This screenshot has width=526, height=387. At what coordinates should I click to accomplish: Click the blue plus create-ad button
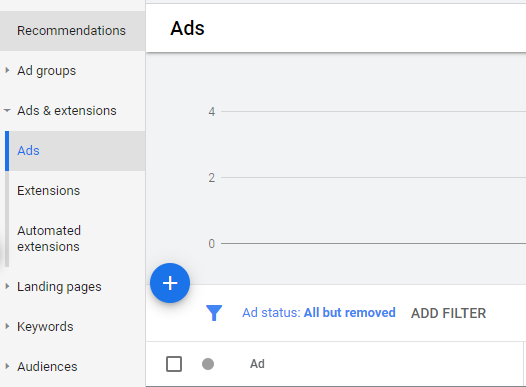point(170,283)
